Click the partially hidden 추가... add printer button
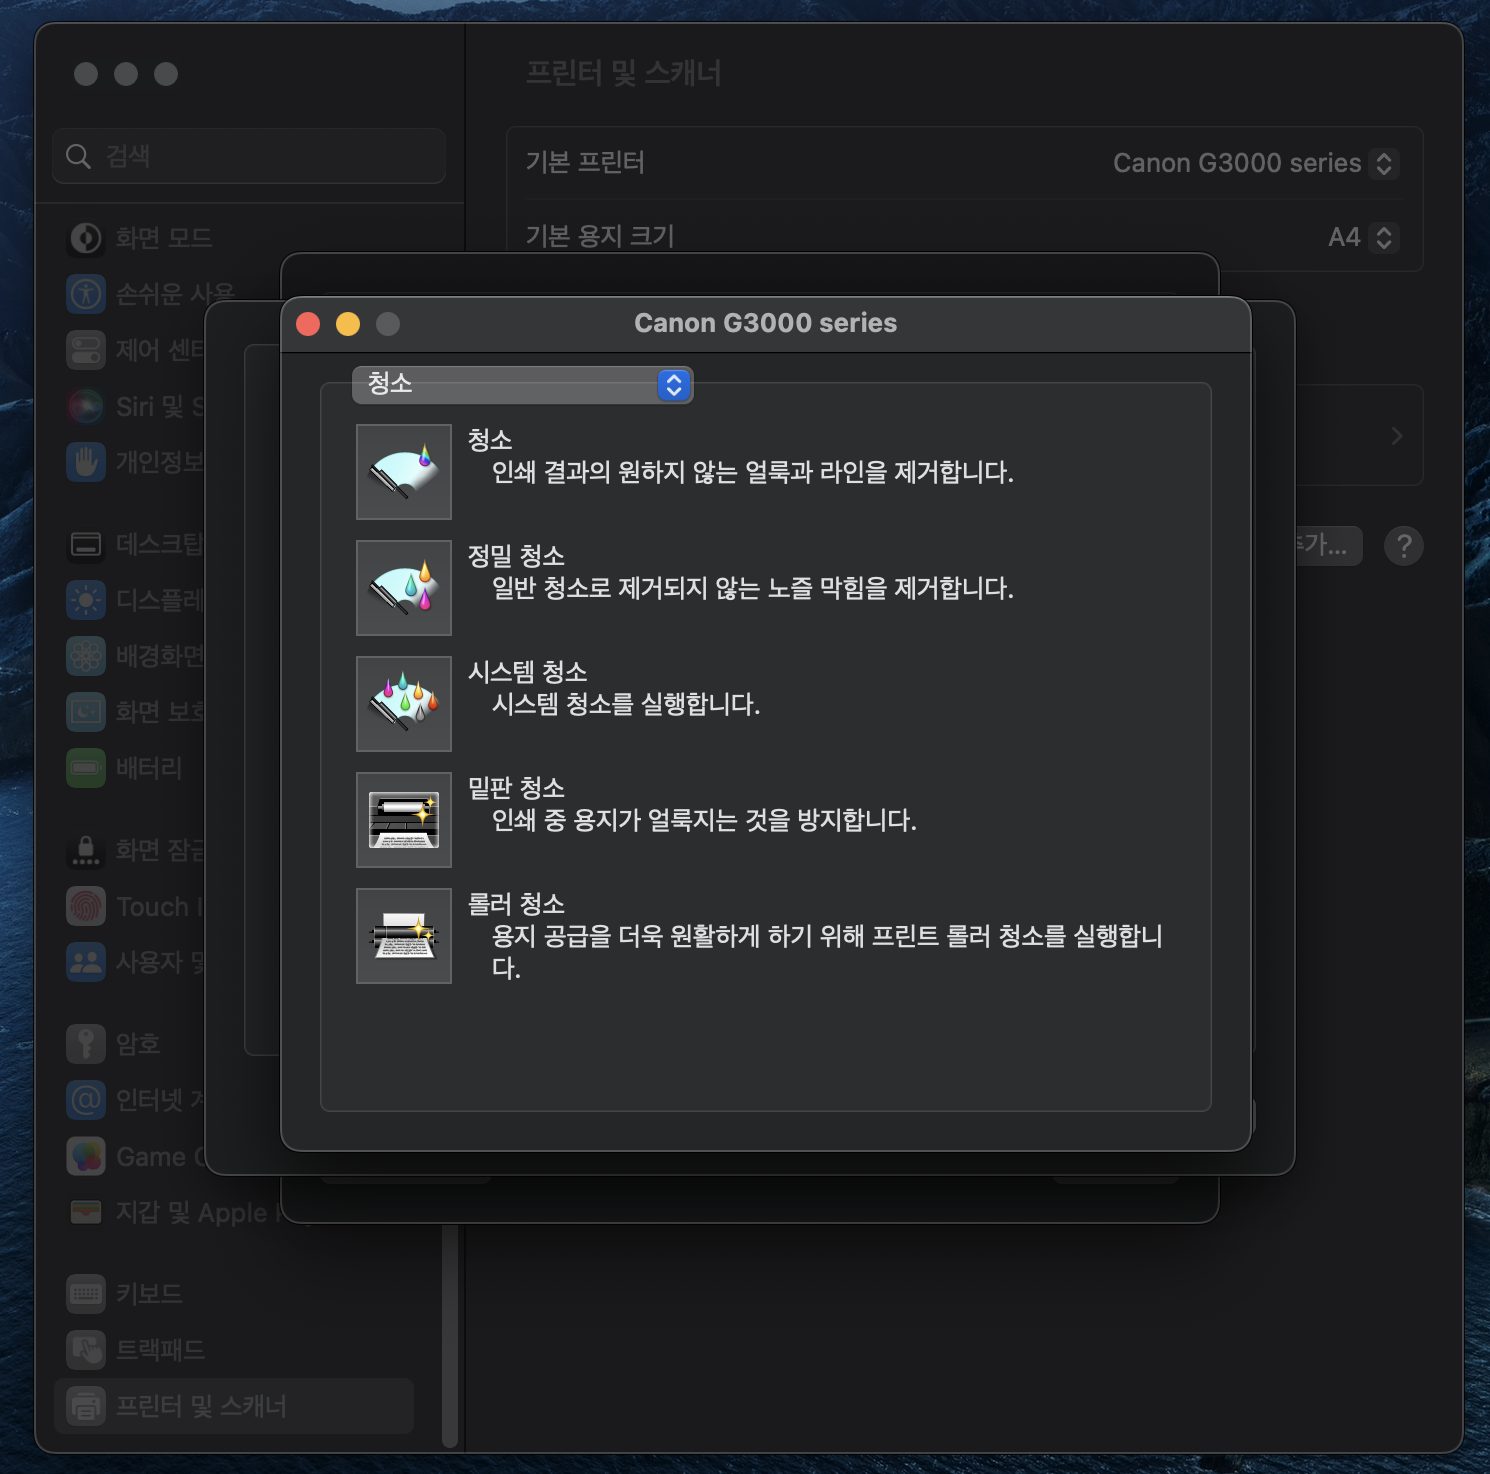This screenshot has height=1474, width=1490. coord(1329,546)
